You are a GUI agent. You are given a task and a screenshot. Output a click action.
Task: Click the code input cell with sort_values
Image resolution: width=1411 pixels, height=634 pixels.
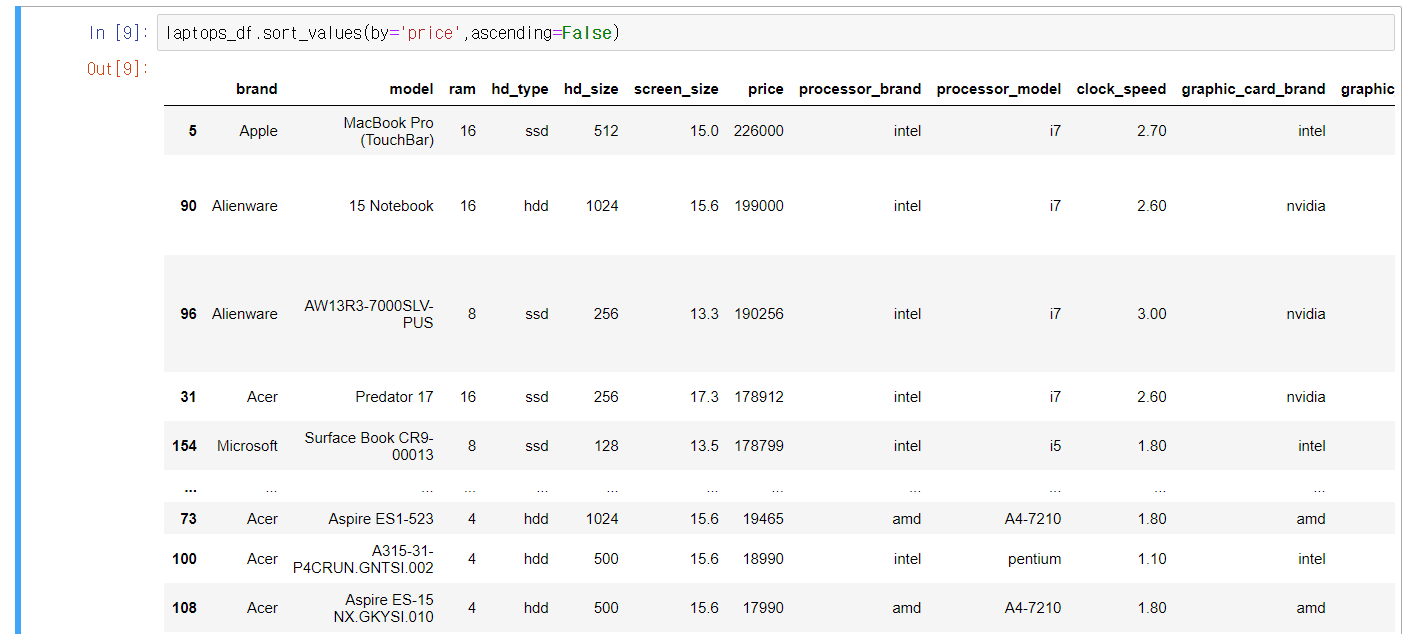pyautogui.click(x=775, y=33)
